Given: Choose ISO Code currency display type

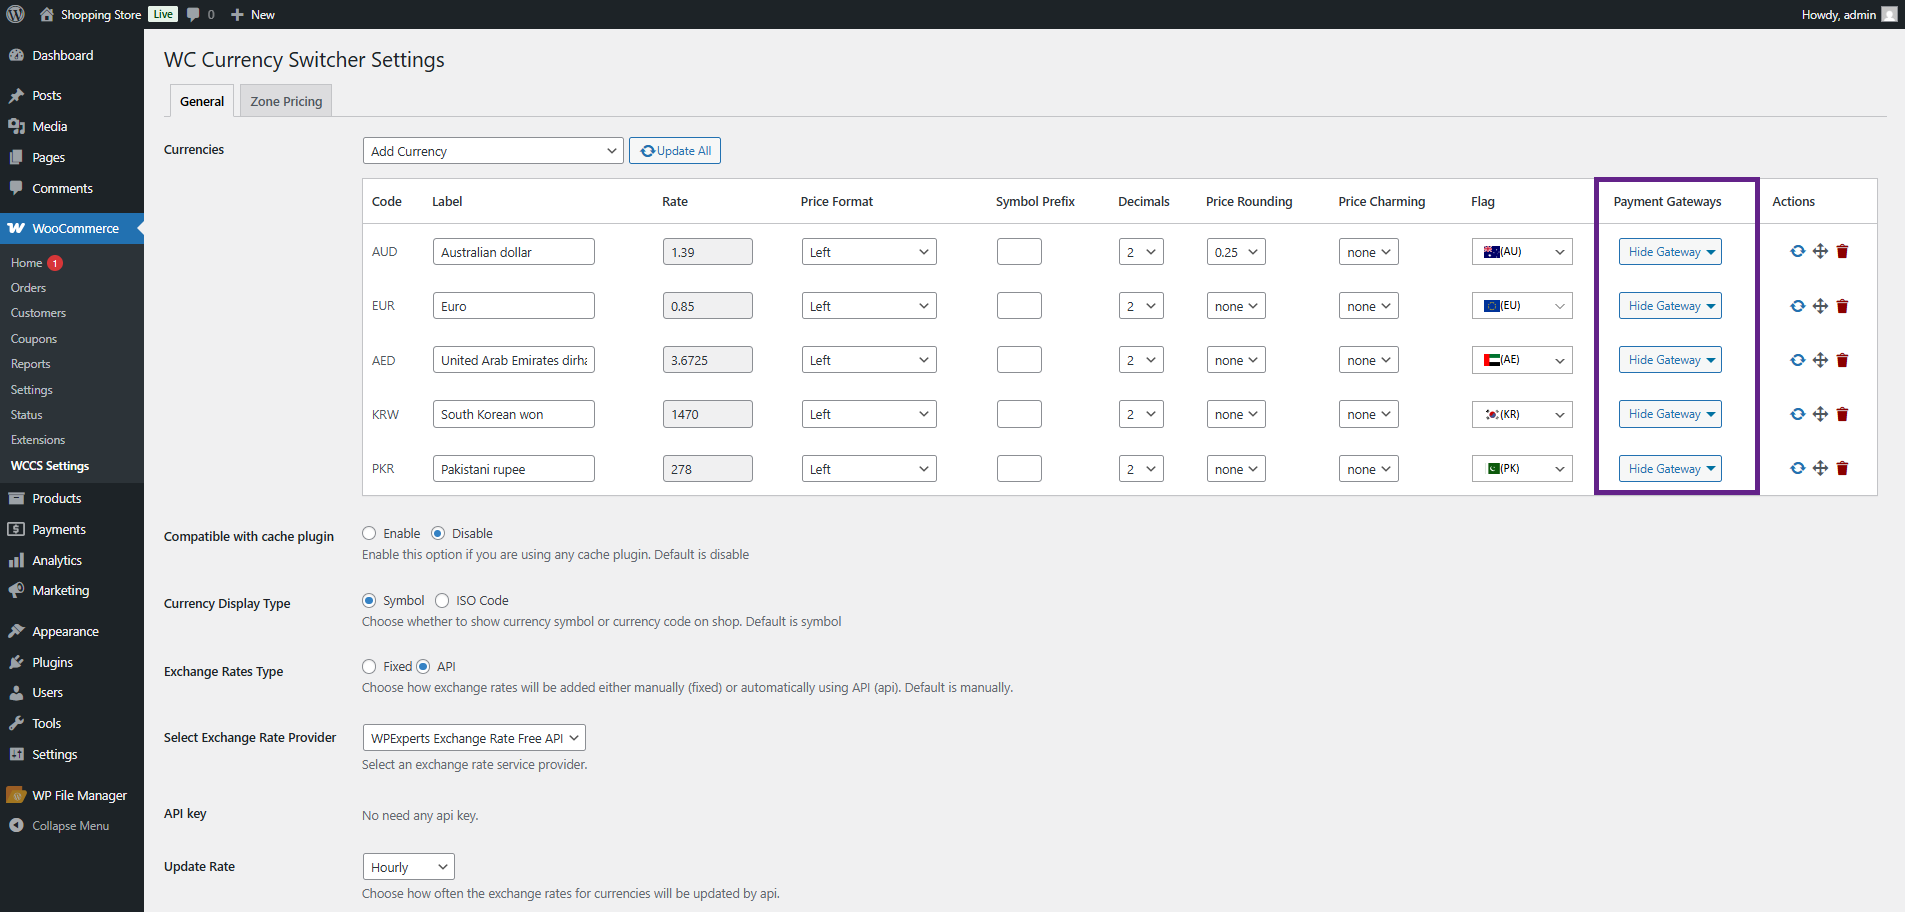Looking at the screenshot, I should click(x=442, y=600).
